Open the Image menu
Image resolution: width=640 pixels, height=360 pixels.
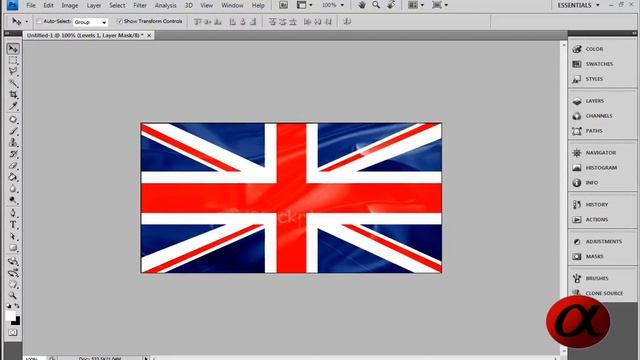click(70, 5)
